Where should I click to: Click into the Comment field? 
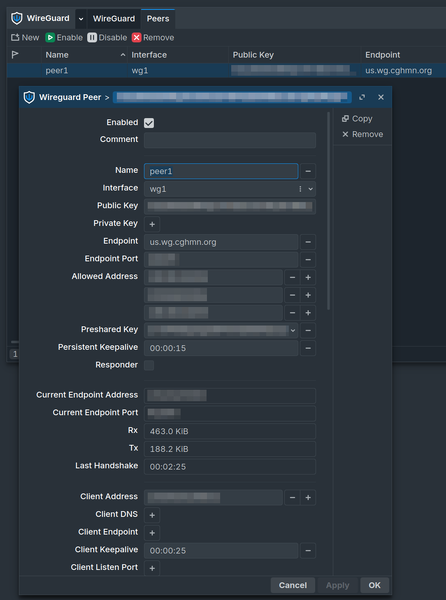click(230, 140)
